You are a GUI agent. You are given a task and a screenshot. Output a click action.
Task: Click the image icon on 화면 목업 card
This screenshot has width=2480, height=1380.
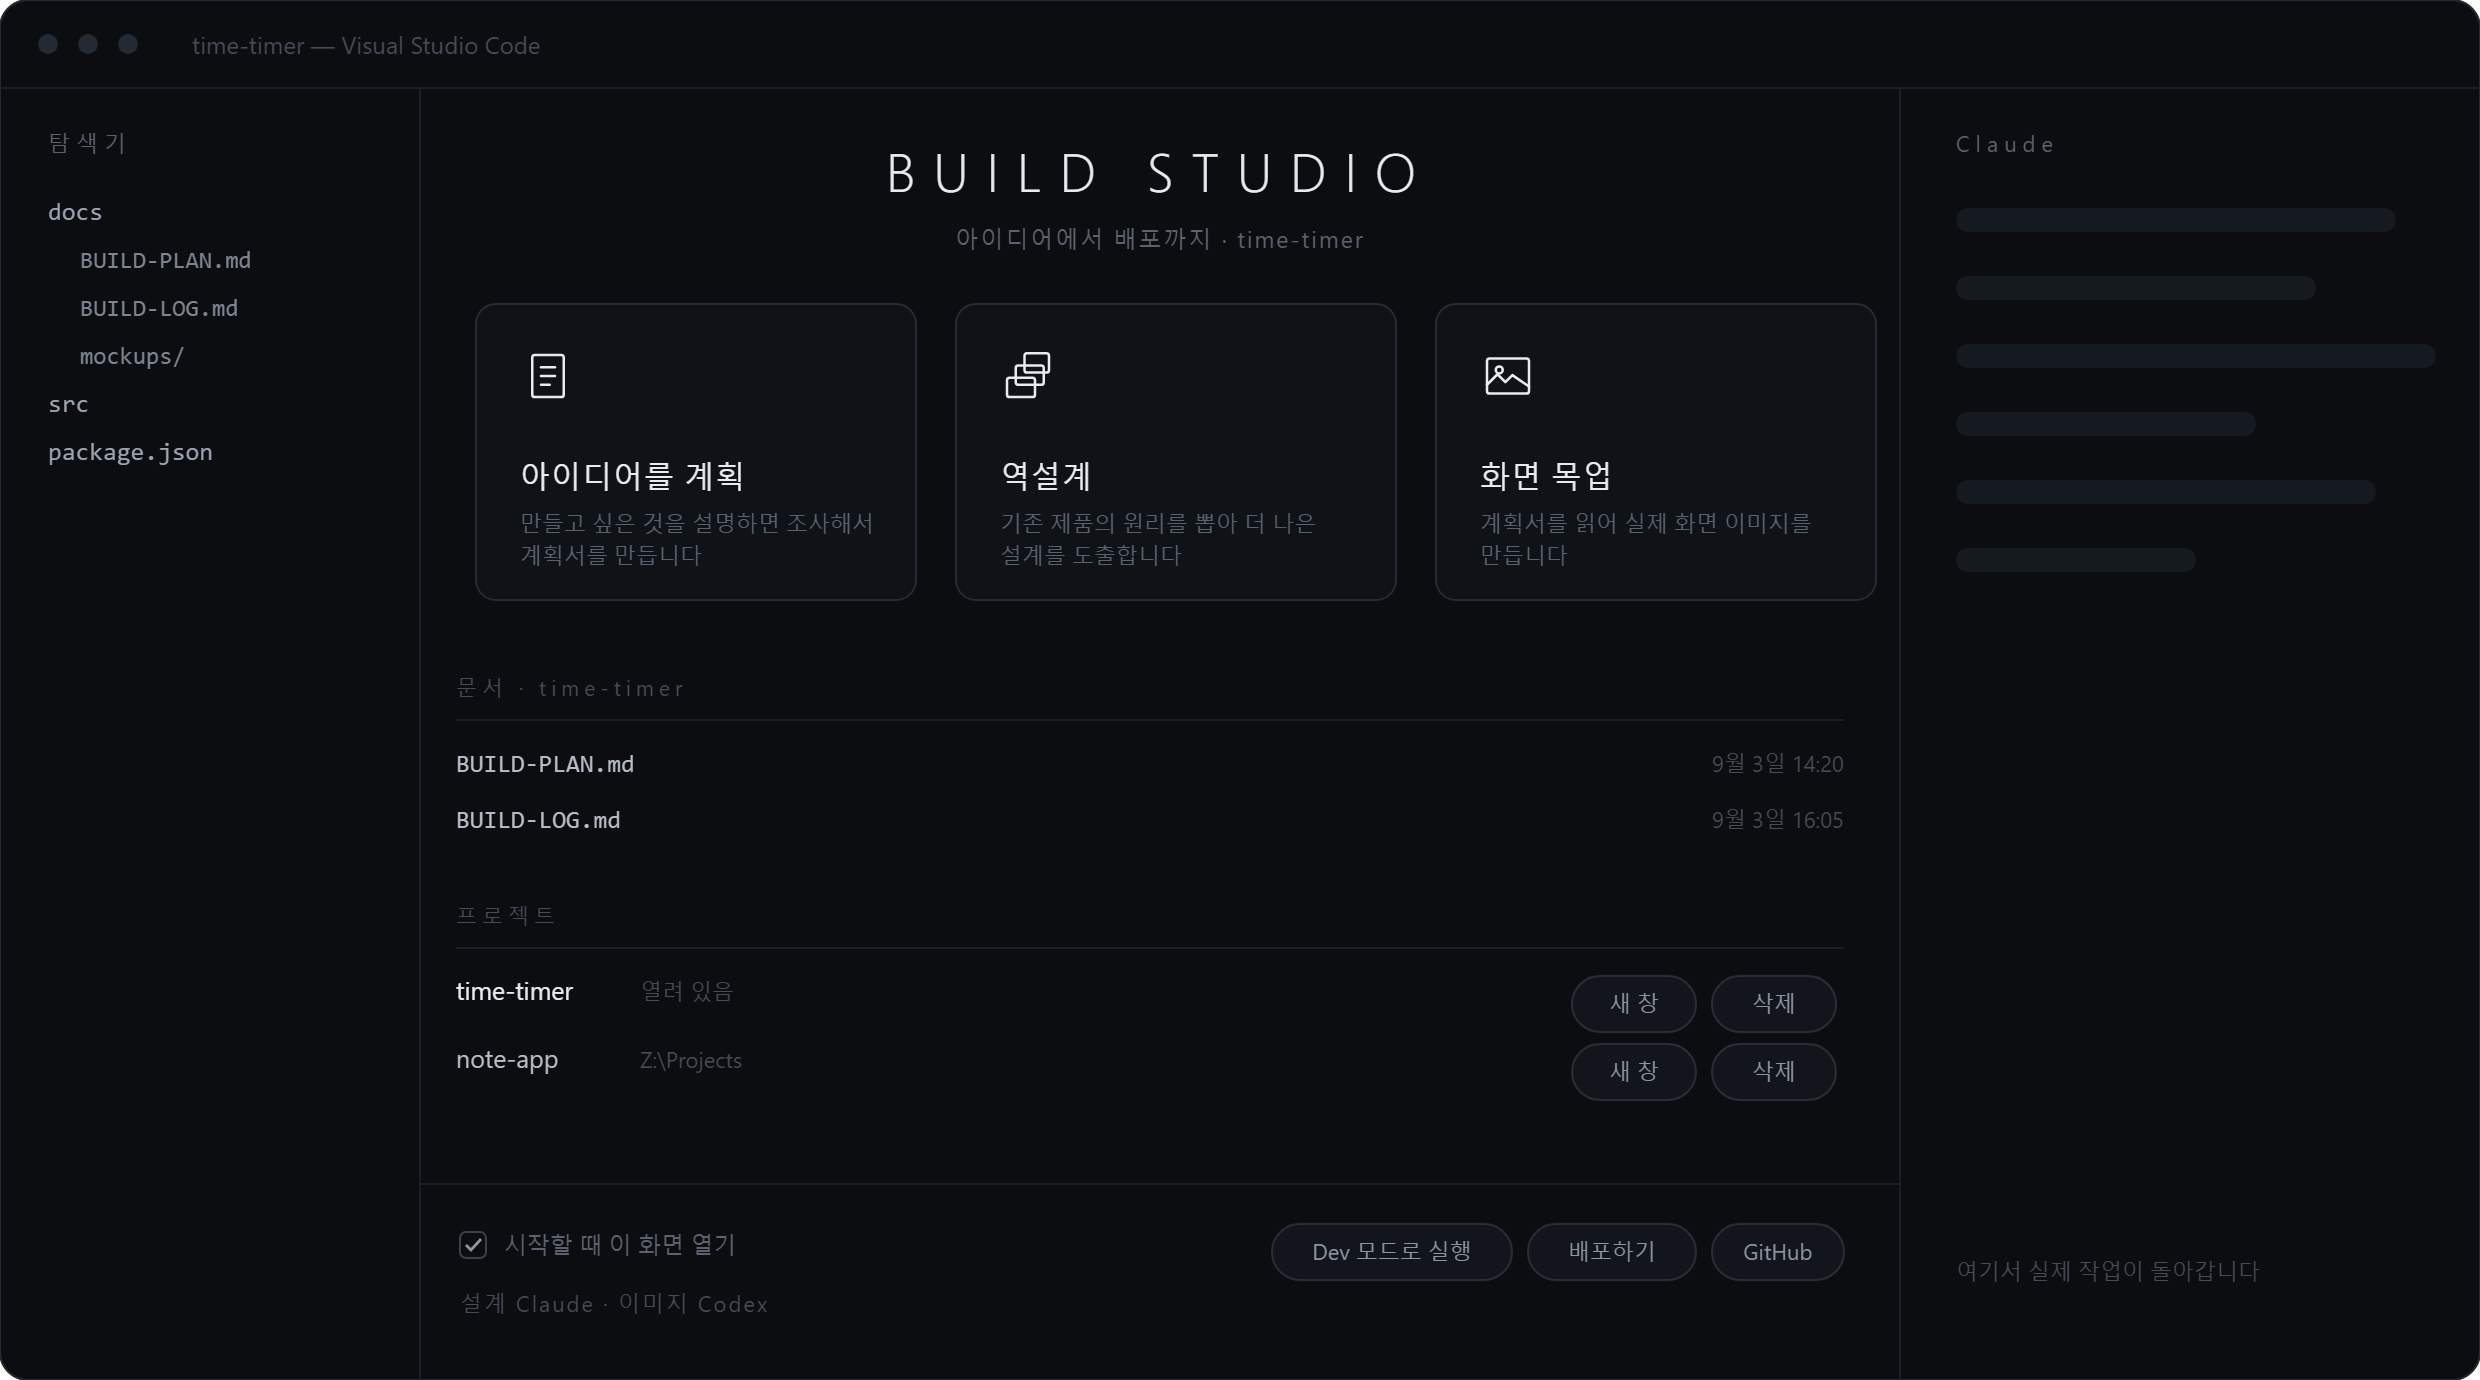pos(1508,376)
